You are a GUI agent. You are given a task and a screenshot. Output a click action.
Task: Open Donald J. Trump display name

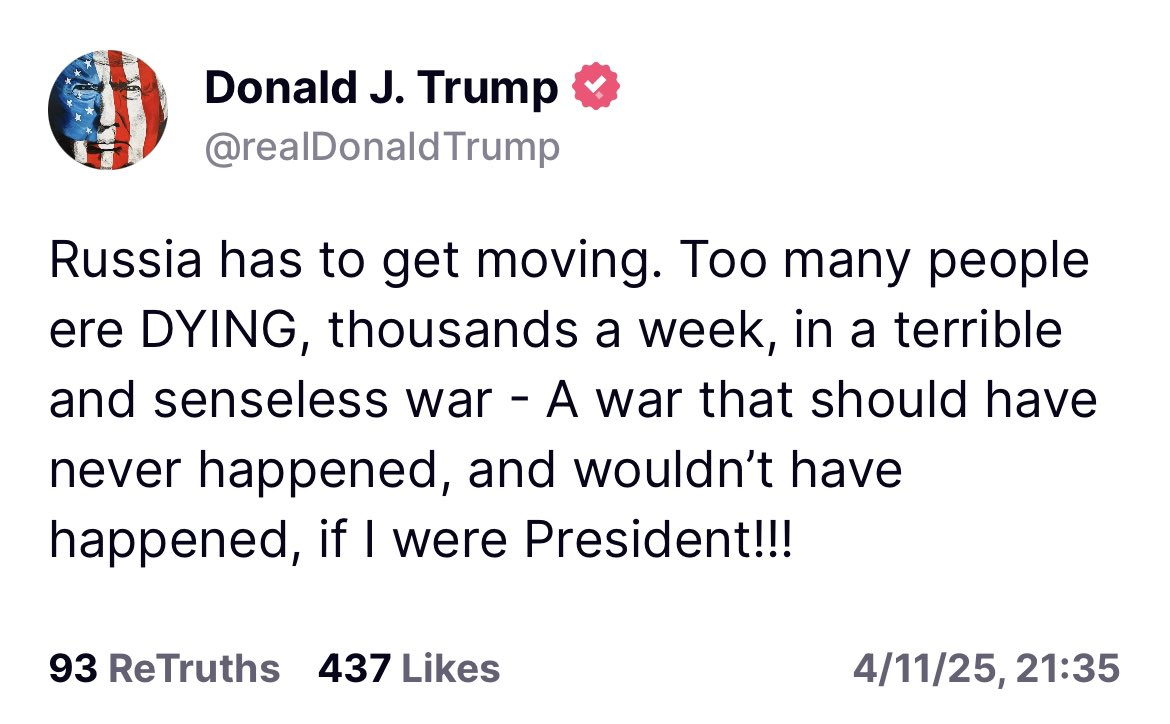tap(381, 88)
